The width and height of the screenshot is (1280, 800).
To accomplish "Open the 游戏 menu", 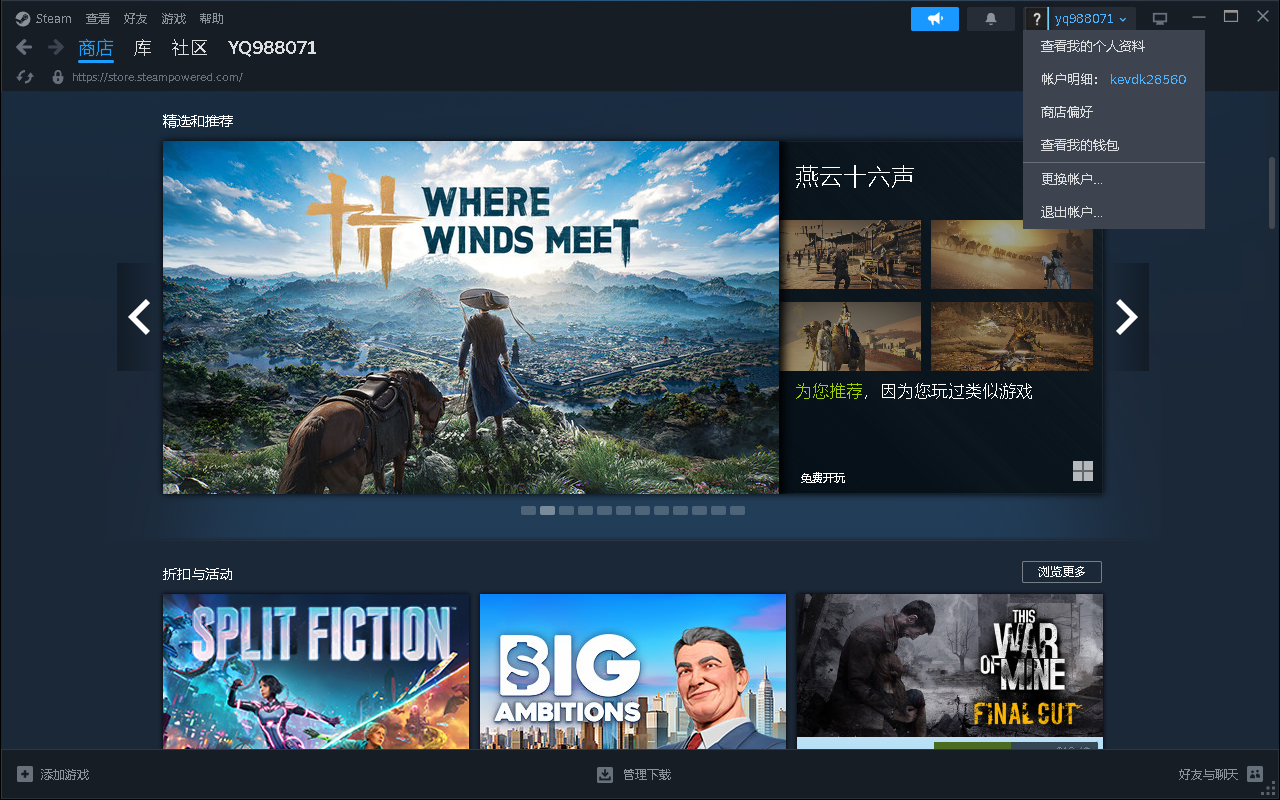I will coord(172,17).
